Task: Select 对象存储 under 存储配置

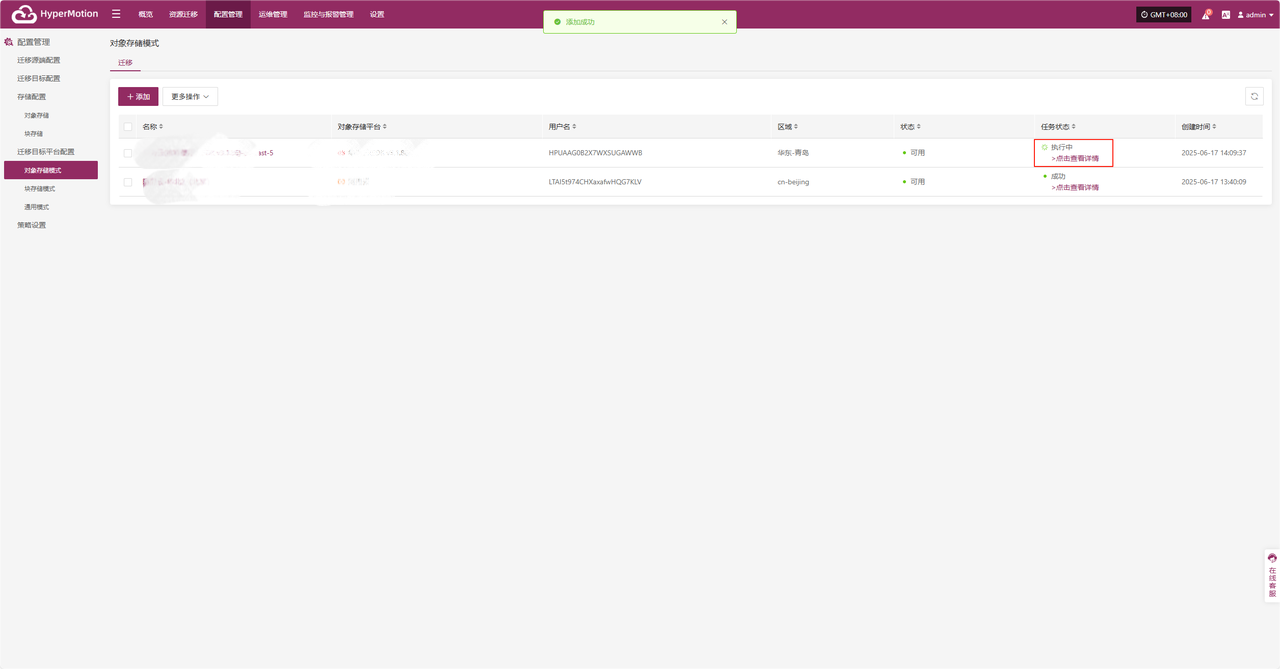Action: (37, 115)
